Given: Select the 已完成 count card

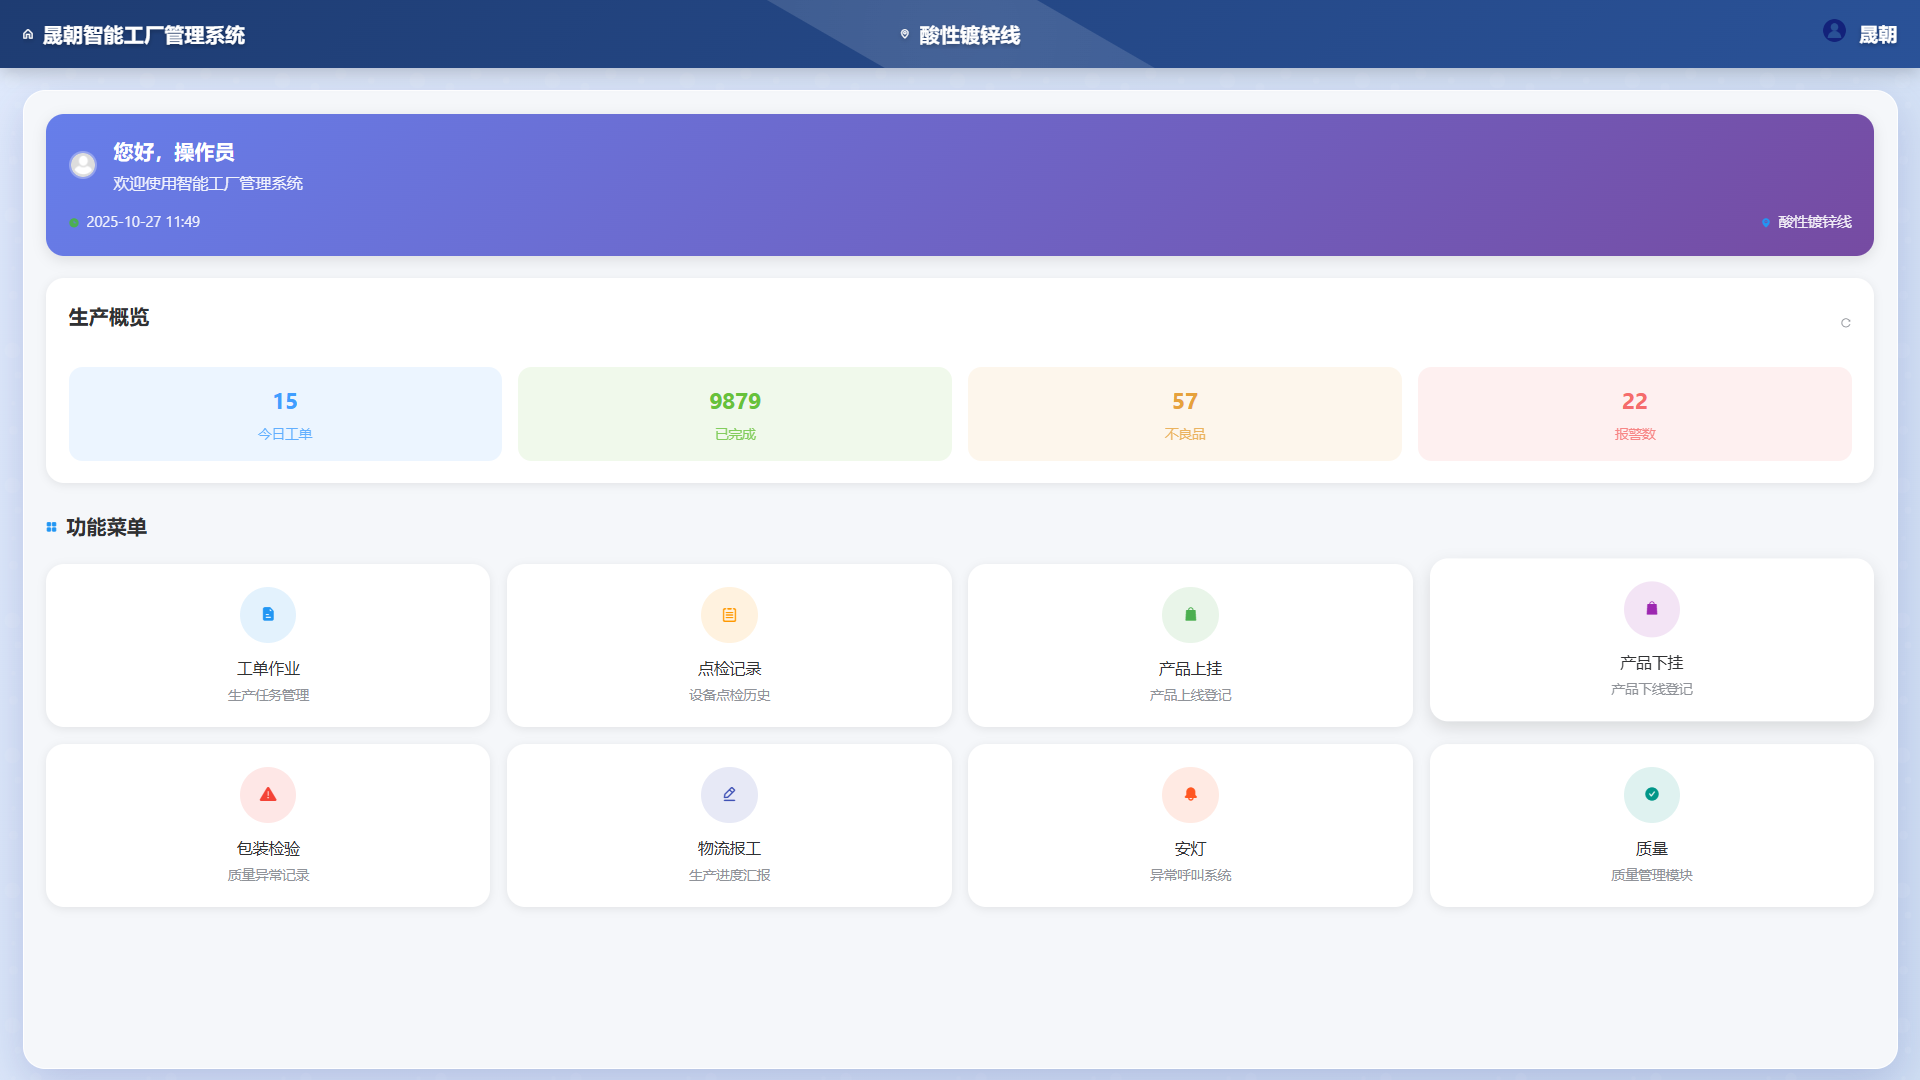Looking at the screenshot, I should coord(735,414).
